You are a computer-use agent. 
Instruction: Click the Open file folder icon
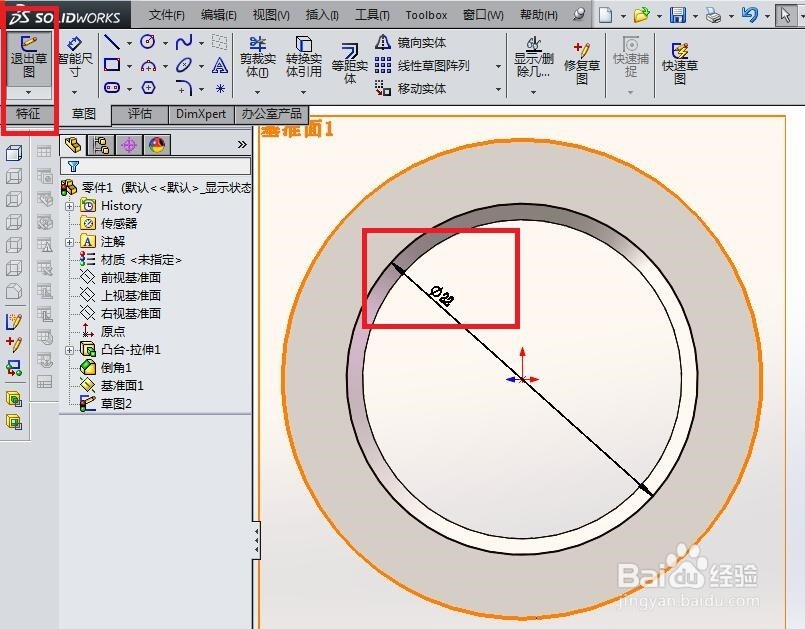pos(641,15)
